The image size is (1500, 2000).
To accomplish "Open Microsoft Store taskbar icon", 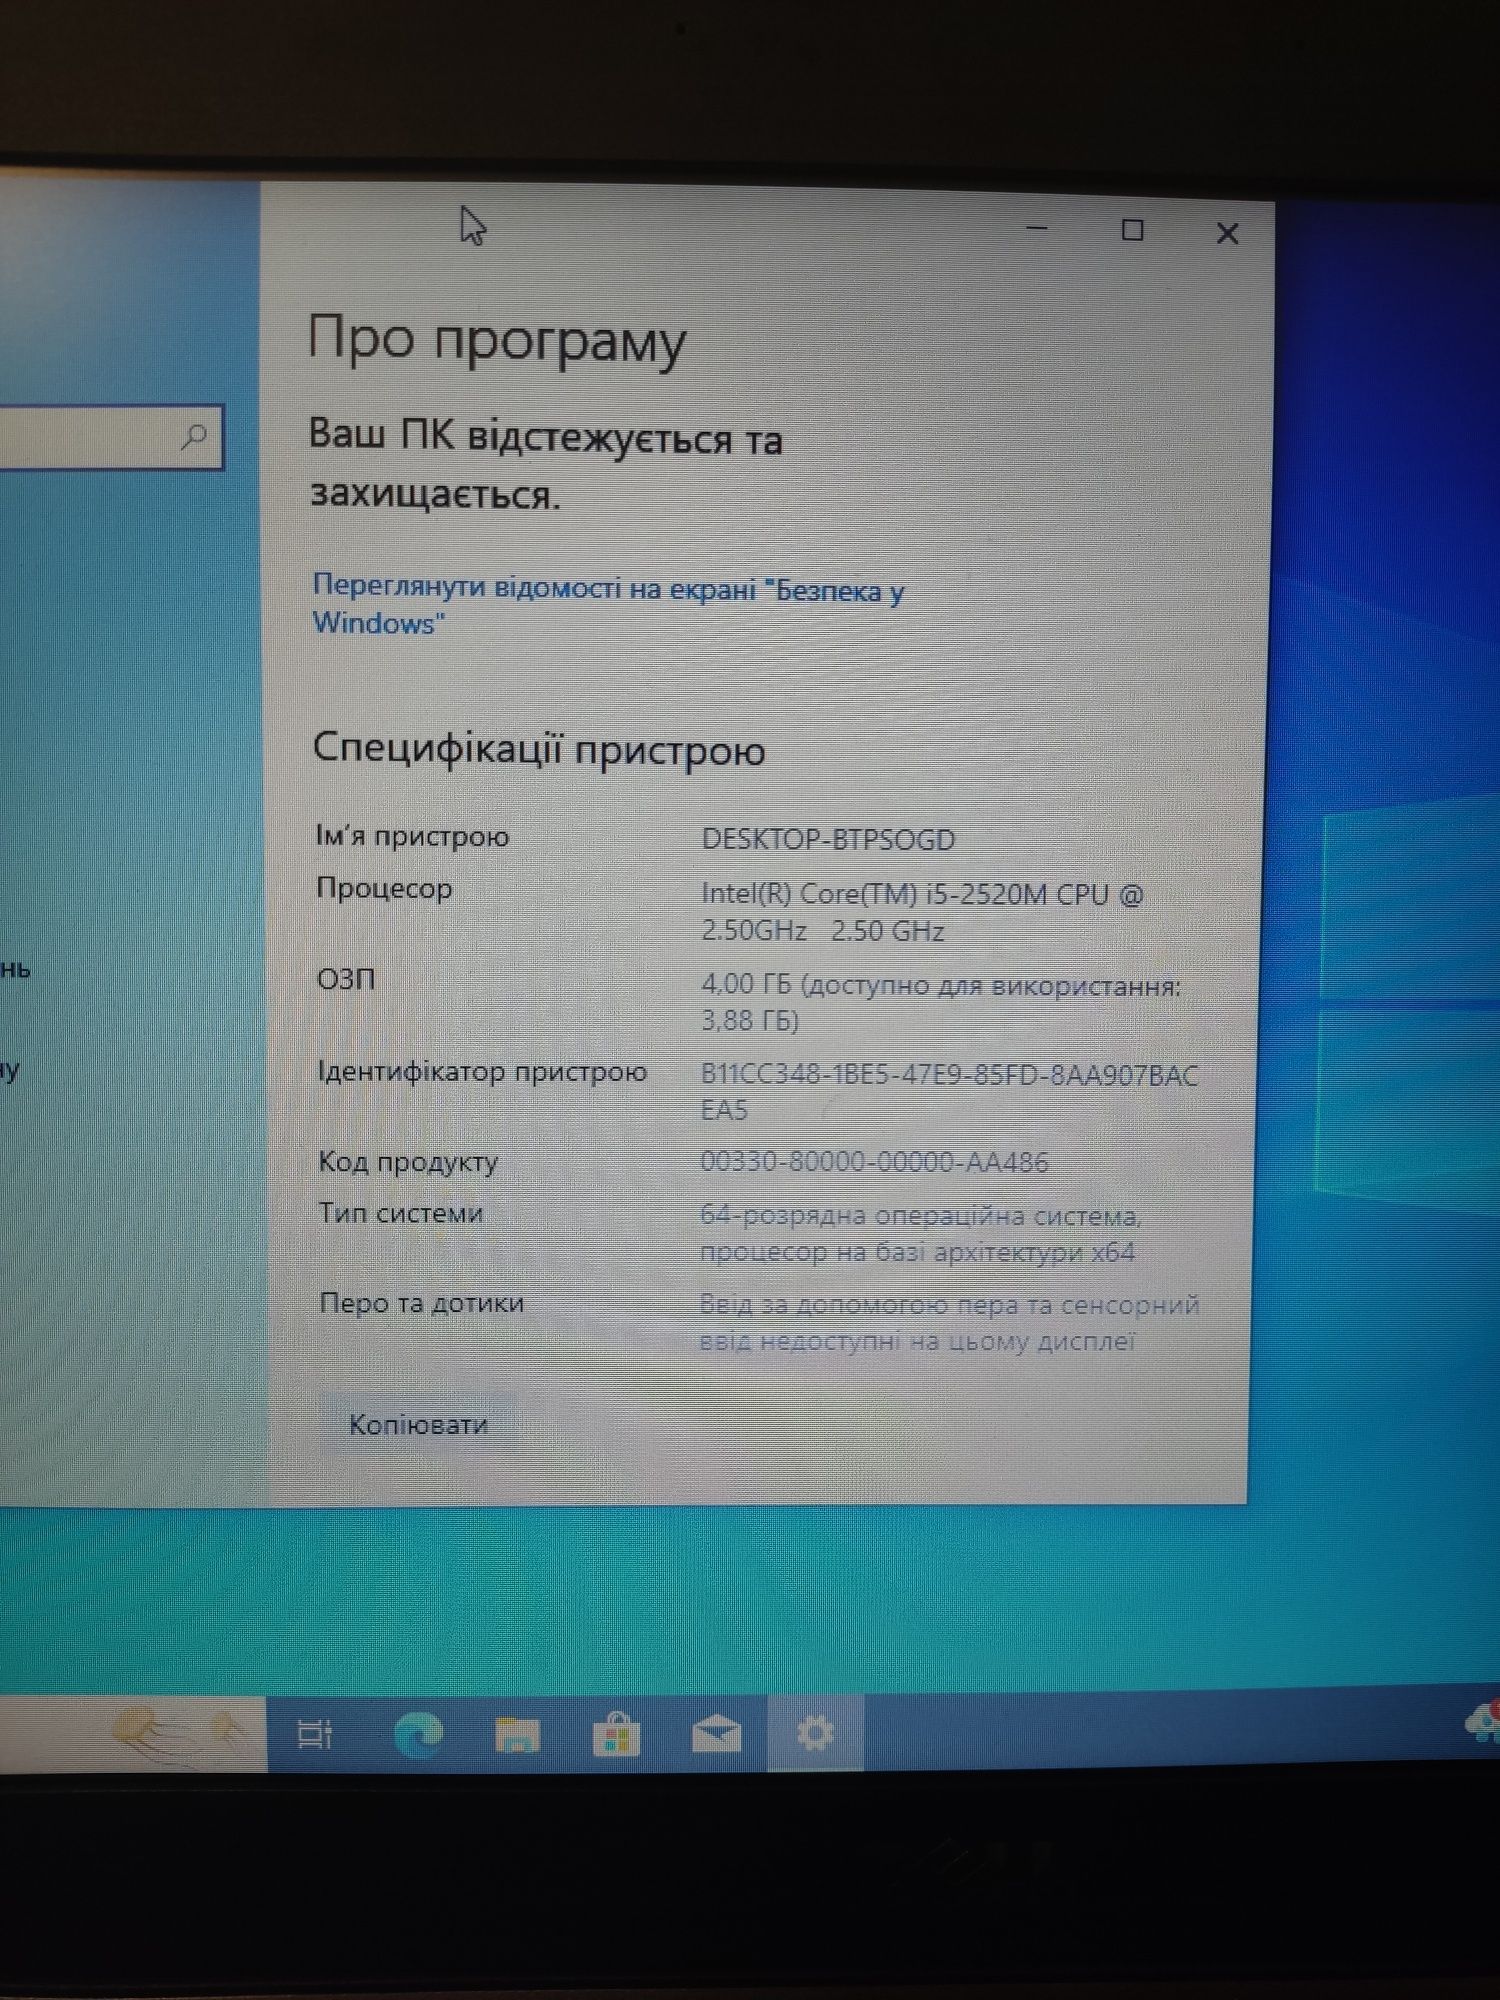I will (x=616, y=1735).
